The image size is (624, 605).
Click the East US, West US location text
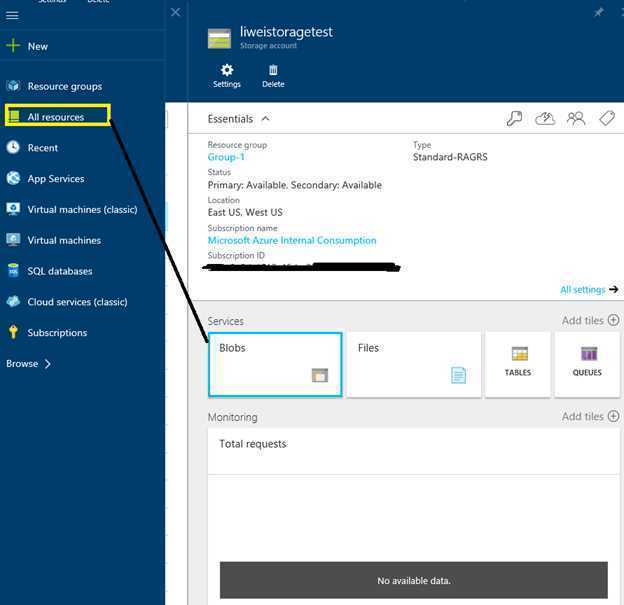click(245, 212)
